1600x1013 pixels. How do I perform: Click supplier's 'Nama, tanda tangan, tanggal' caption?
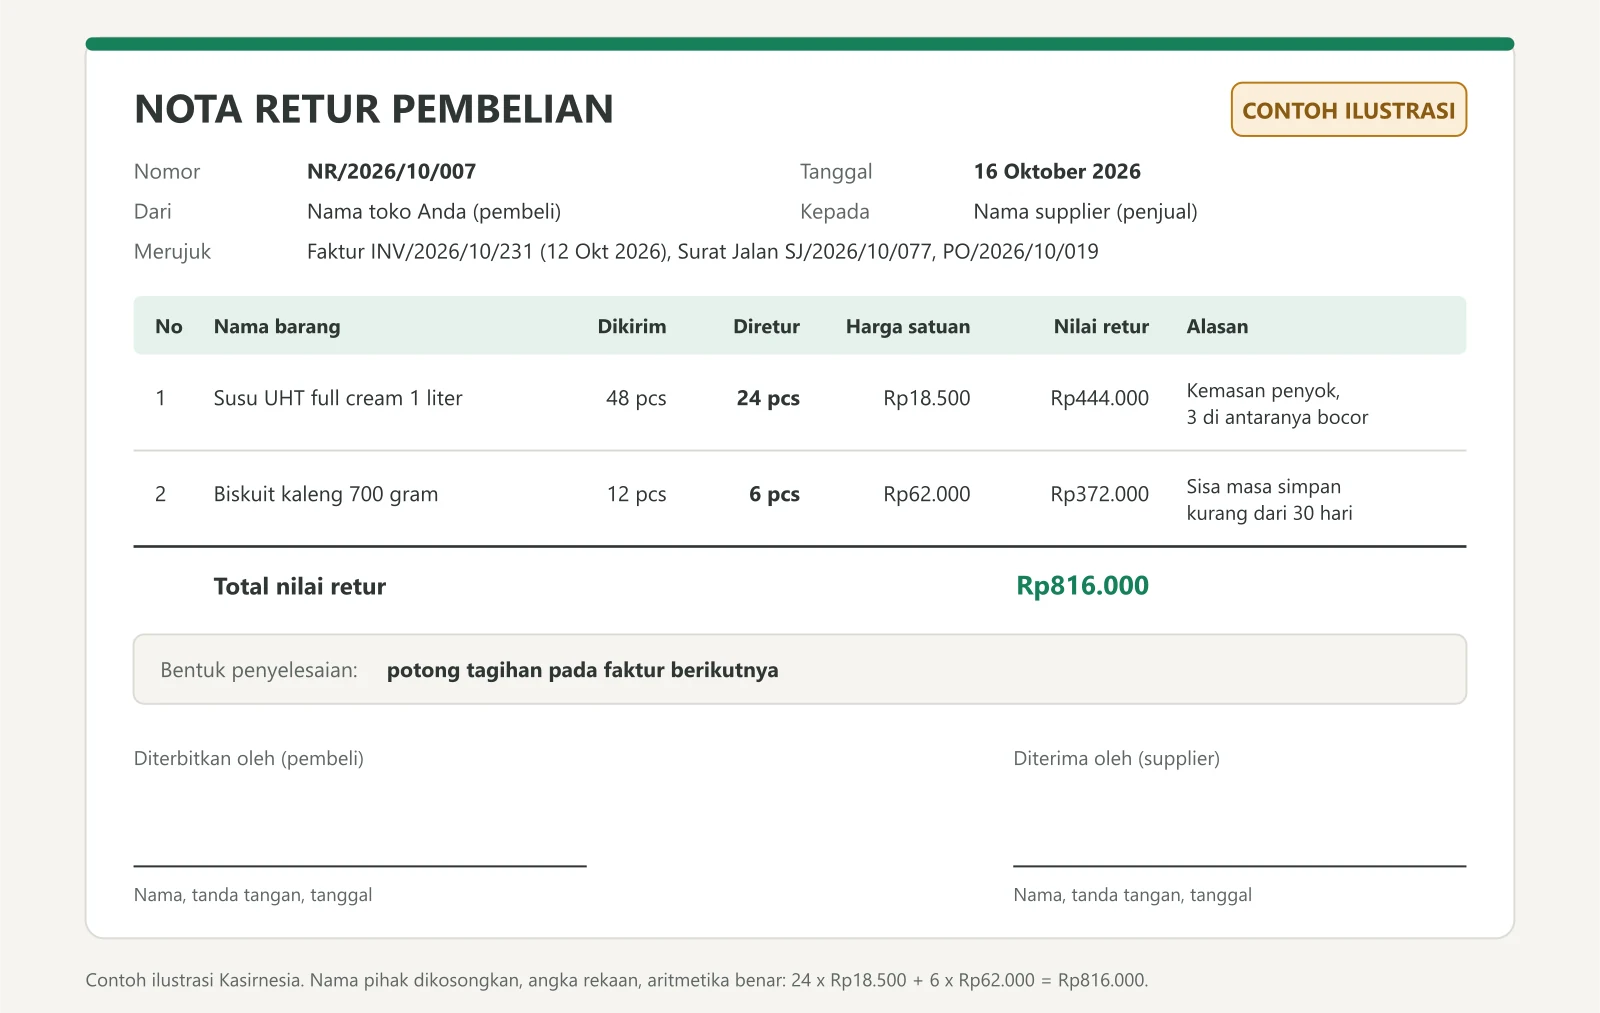click(1133, 895)
